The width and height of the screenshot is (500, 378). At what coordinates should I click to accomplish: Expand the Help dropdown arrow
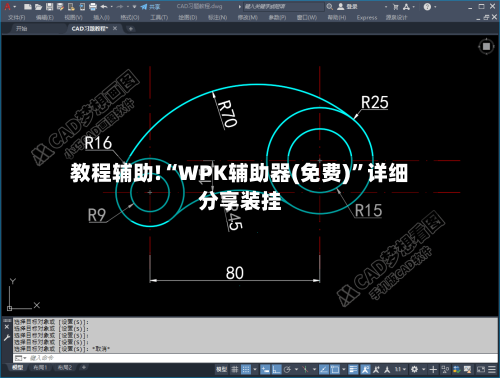click(x=435, y=7)
